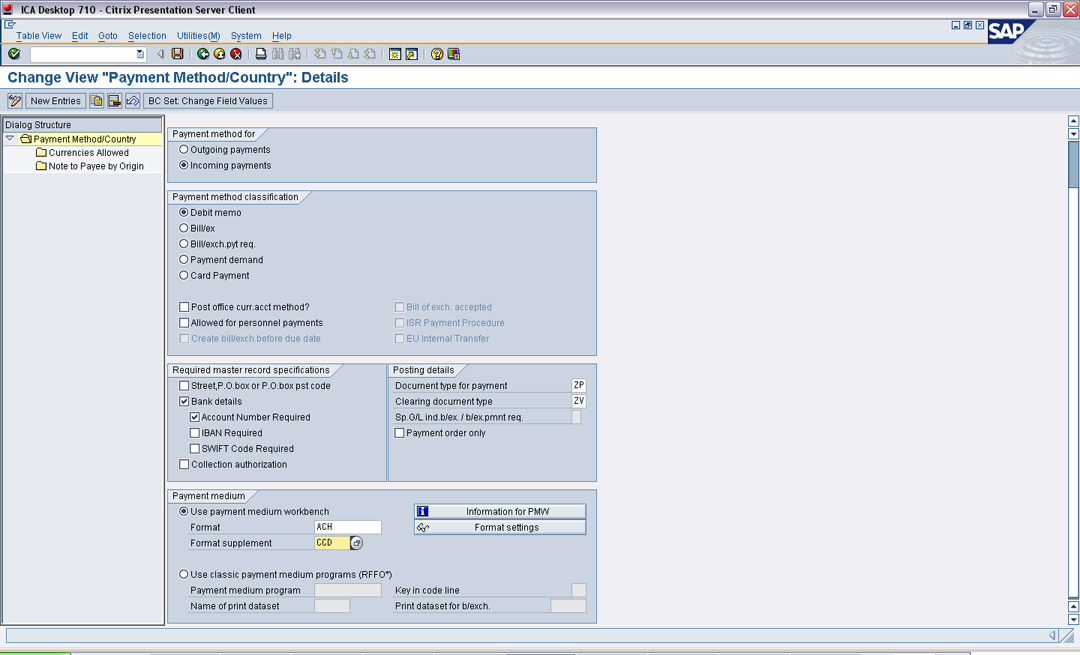Open the Goto menu
Image resolution: width=1080 pixels, height=655 pixels.
(x=107, y=36)
